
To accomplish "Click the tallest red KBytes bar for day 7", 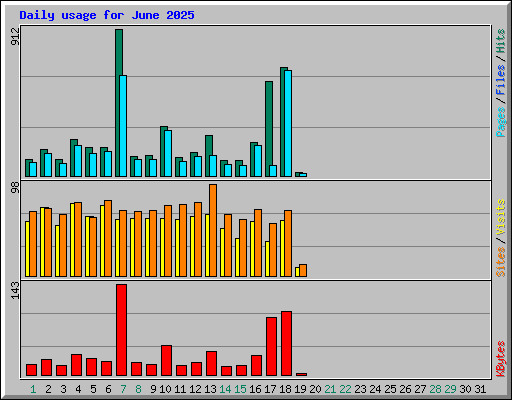I will pyautogui.click(x=121, y=330).
